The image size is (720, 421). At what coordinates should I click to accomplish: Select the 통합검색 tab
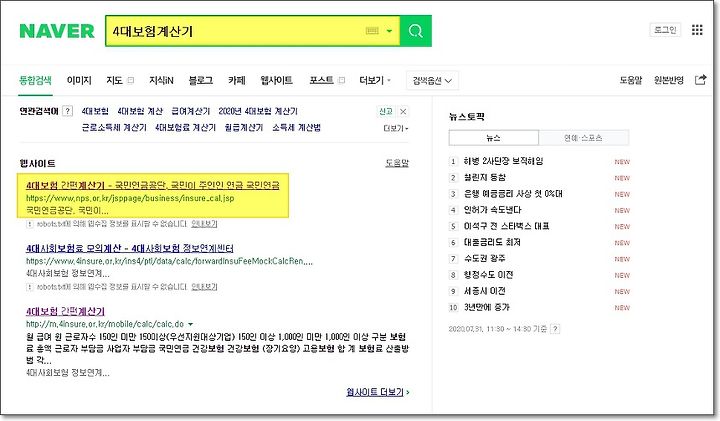tap(35, 80)
